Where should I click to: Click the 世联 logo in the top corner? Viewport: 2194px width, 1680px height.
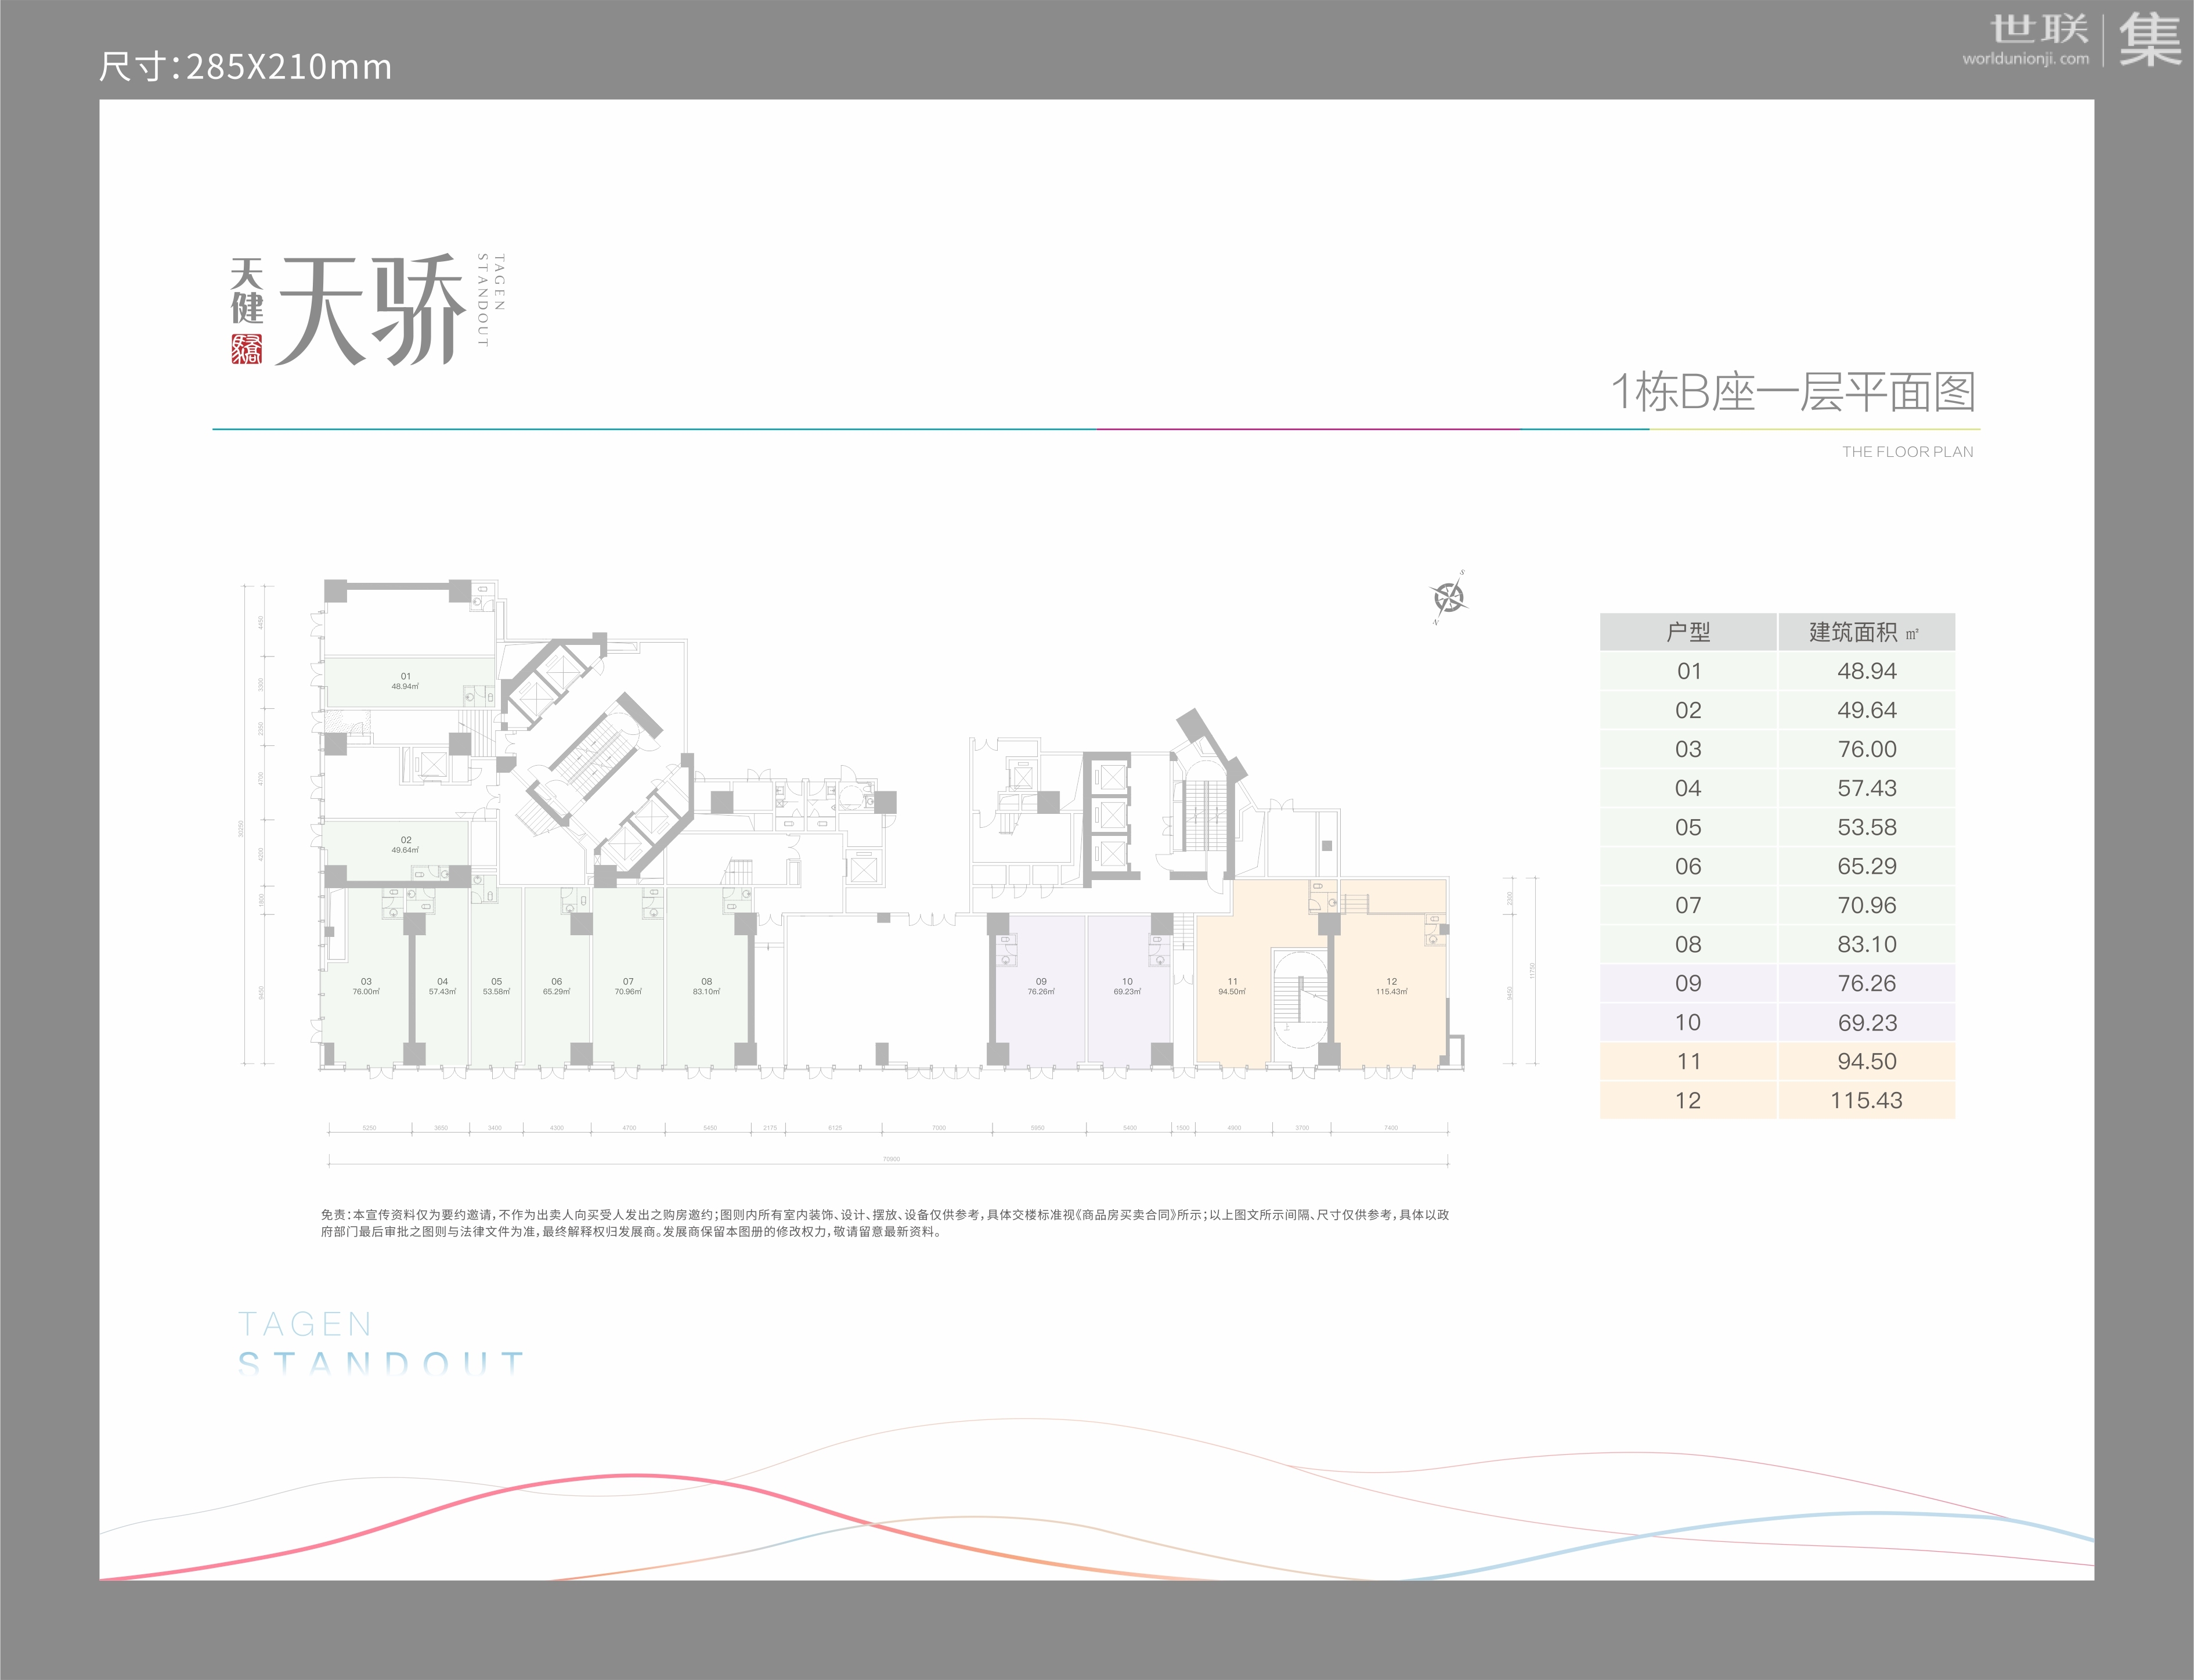coord(2039,29)
